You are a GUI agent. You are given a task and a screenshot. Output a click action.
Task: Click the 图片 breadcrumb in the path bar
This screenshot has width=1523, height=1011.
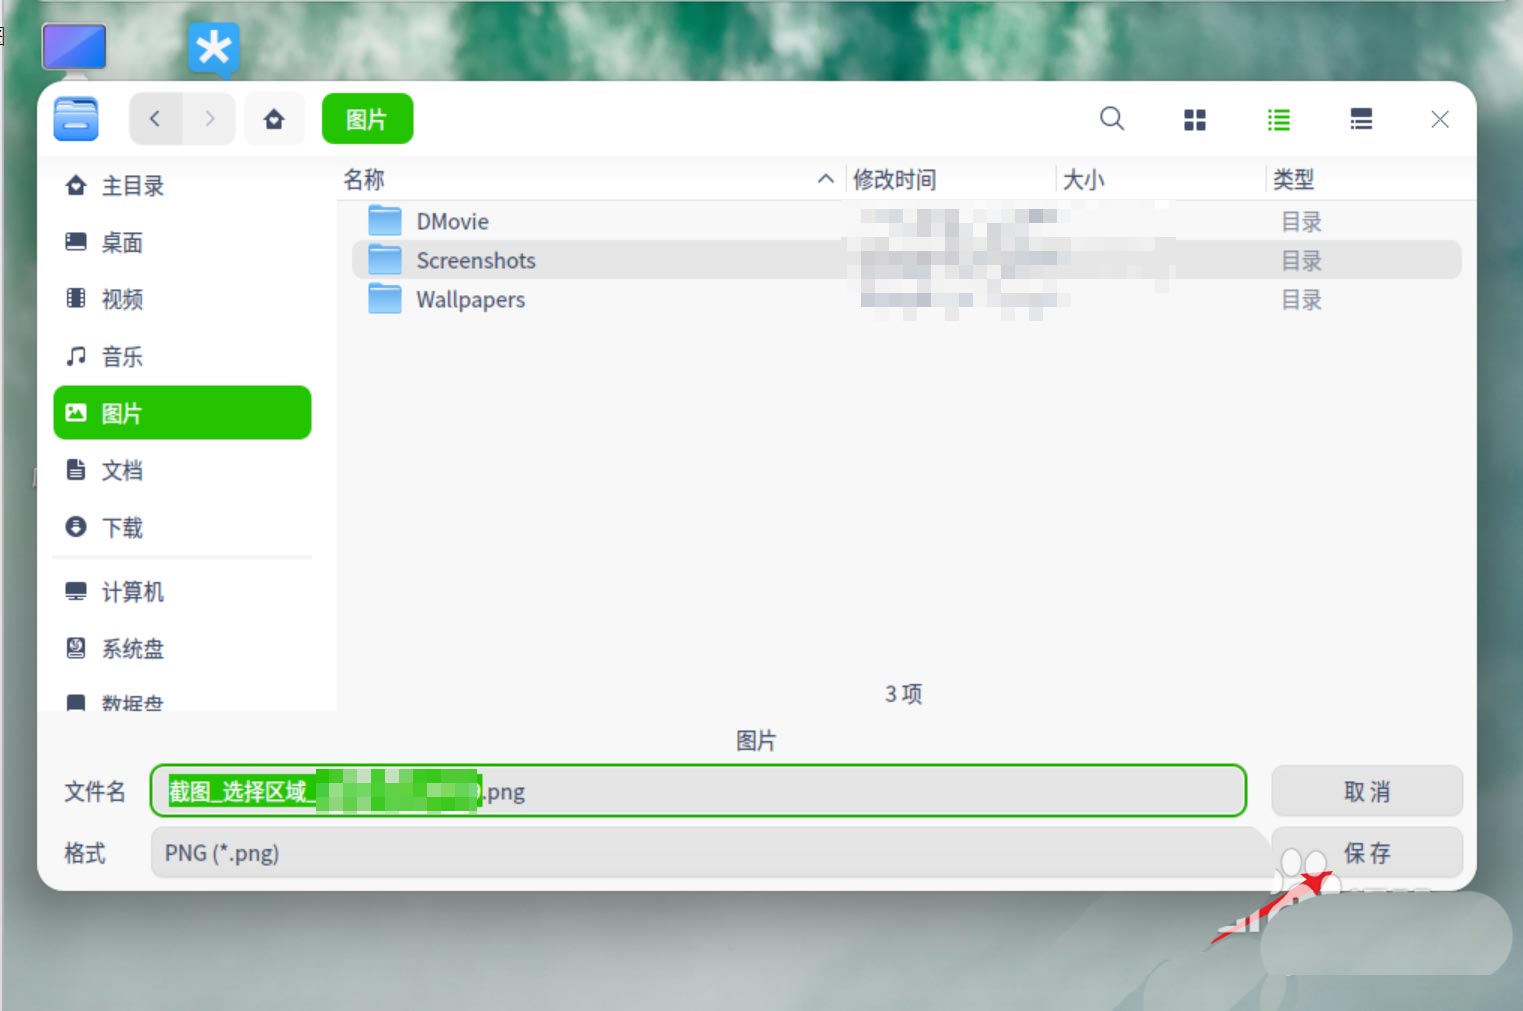pyautogui.click(x=367, y=119)
